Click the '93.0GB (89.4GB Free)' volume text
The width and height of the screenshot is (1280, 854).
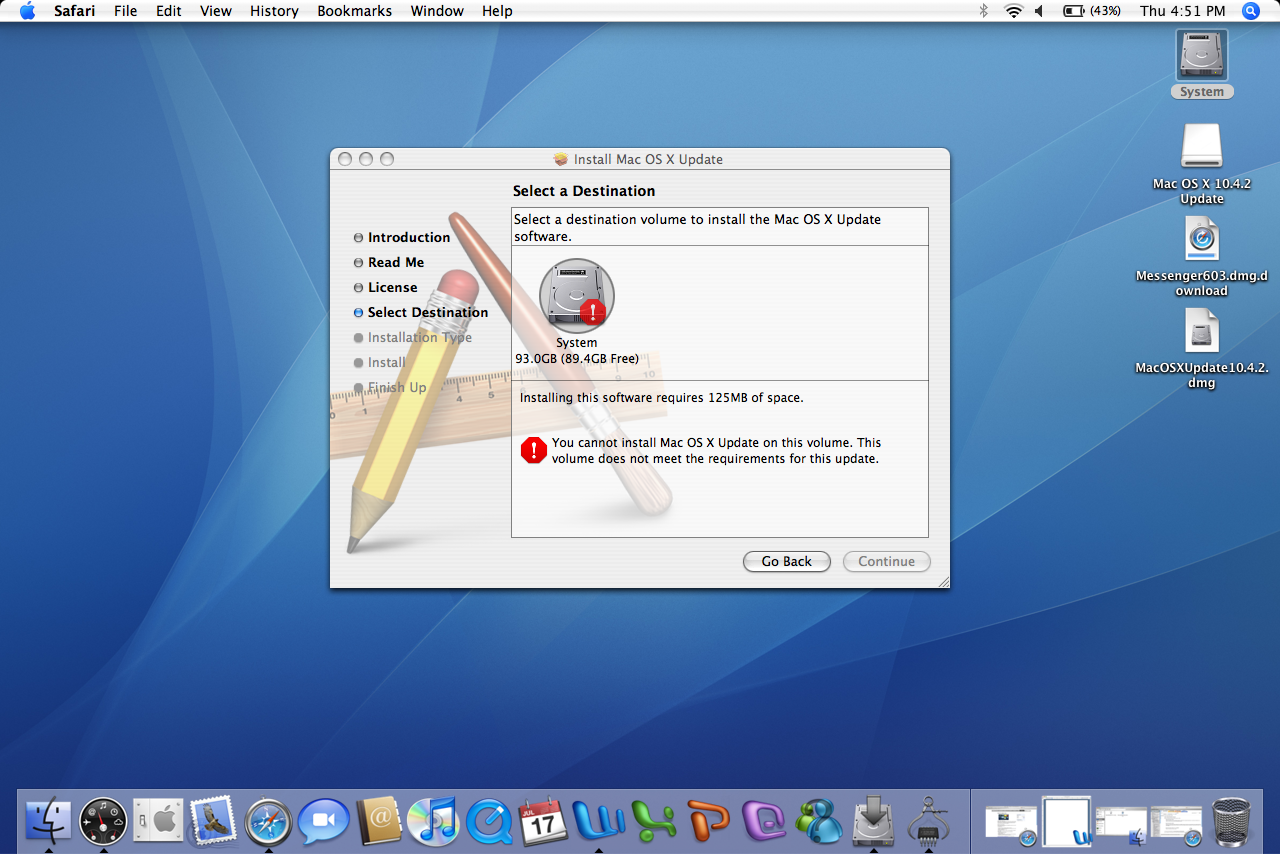click(x=577, y=359)
